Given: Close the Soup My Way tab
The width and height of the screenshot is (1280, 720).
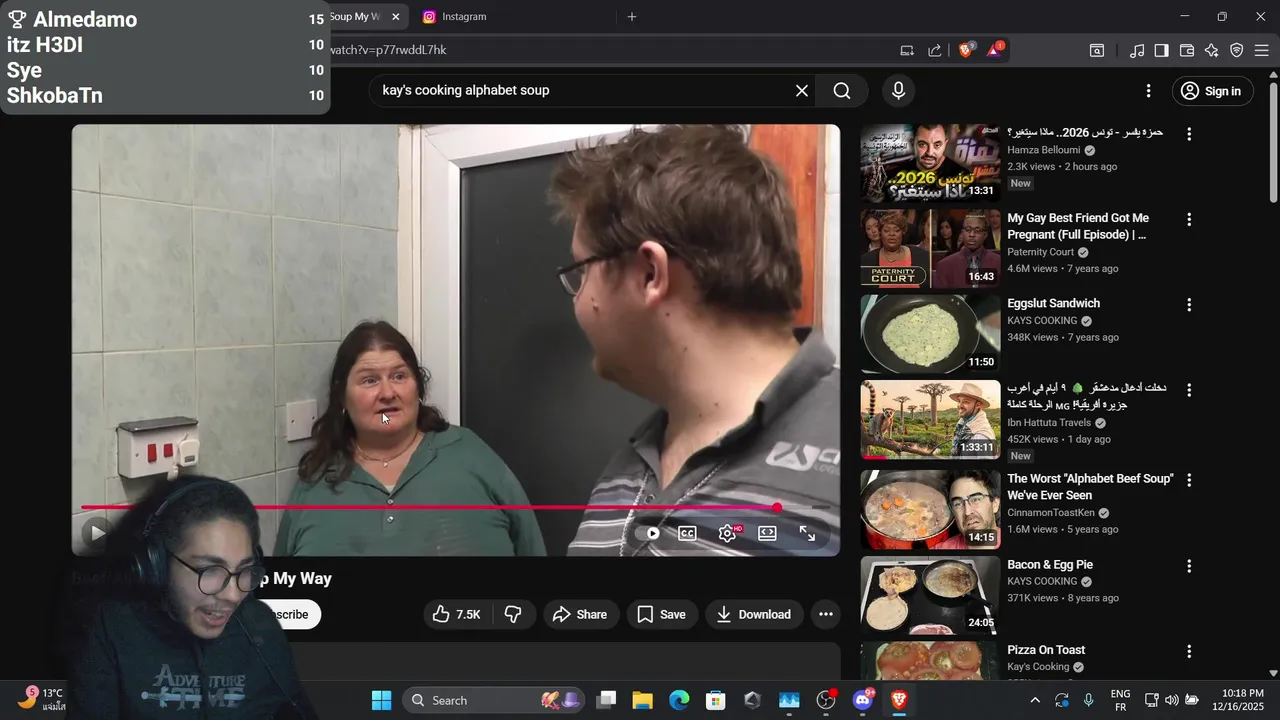Looking at the screenshot, I should pos(396,17).
